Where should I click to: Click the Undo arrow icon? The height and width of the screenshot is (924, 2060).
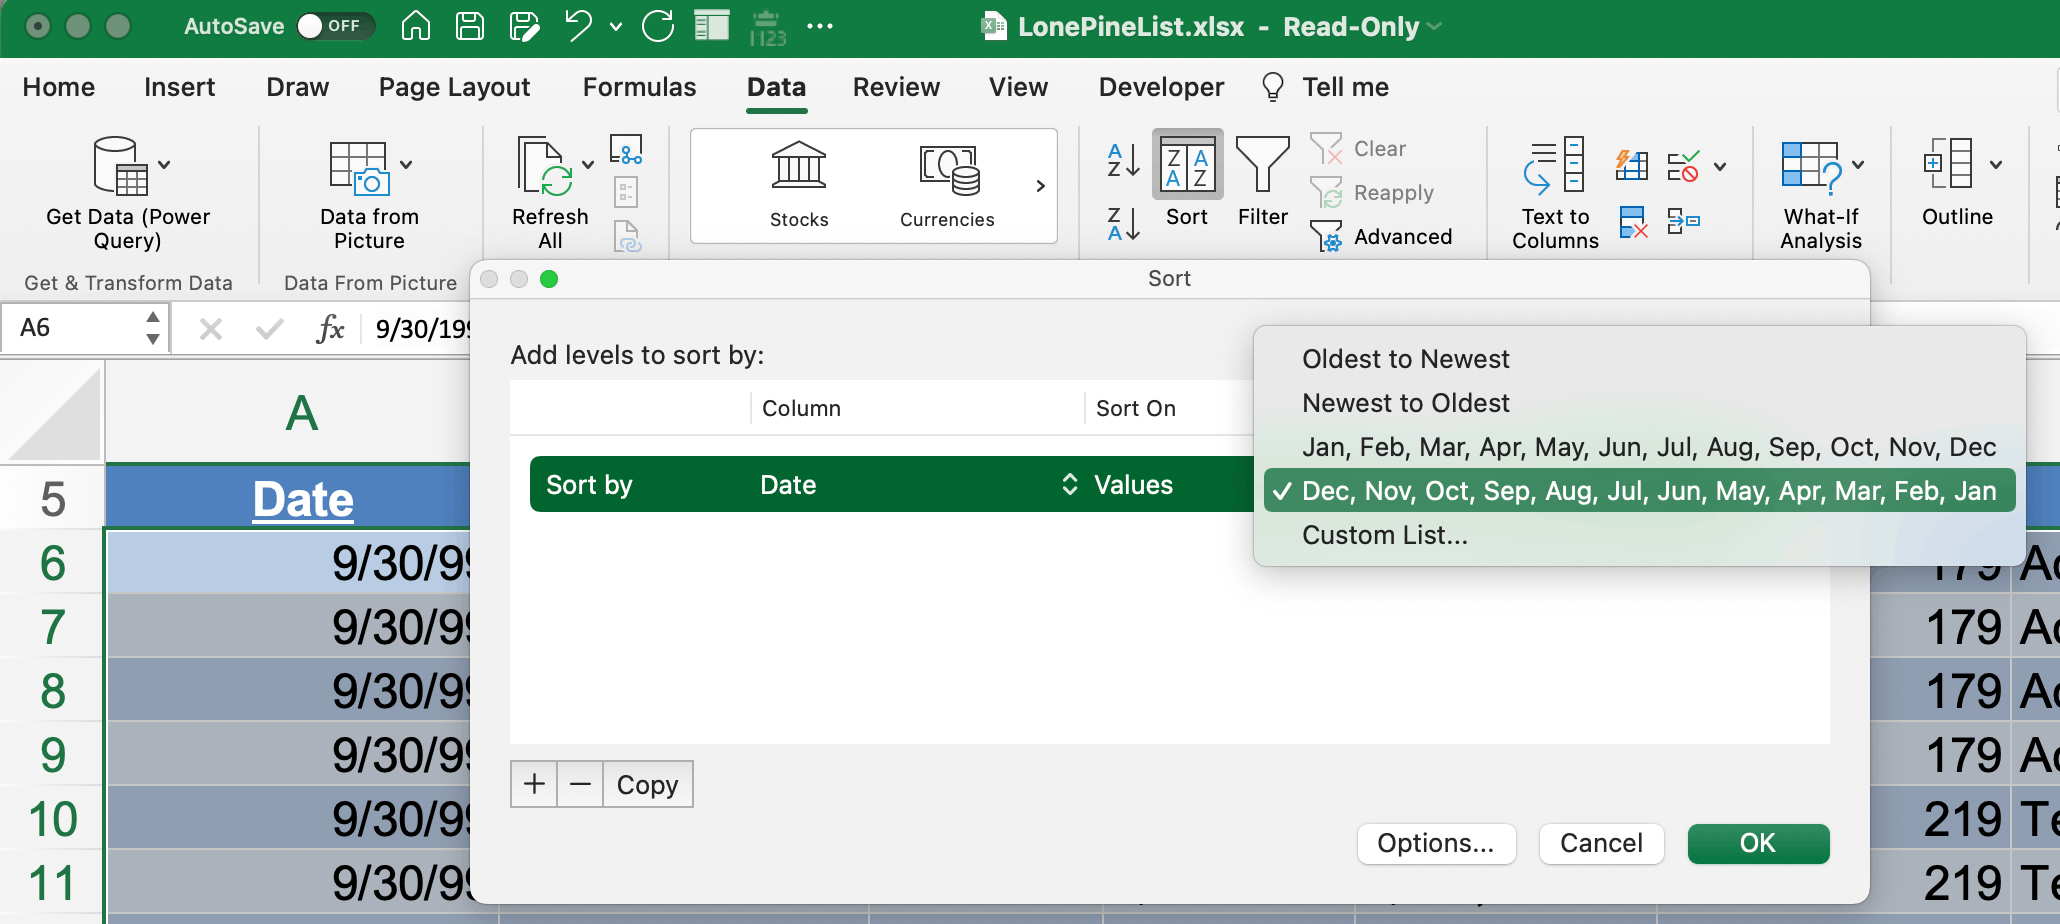tap(578, 26)
